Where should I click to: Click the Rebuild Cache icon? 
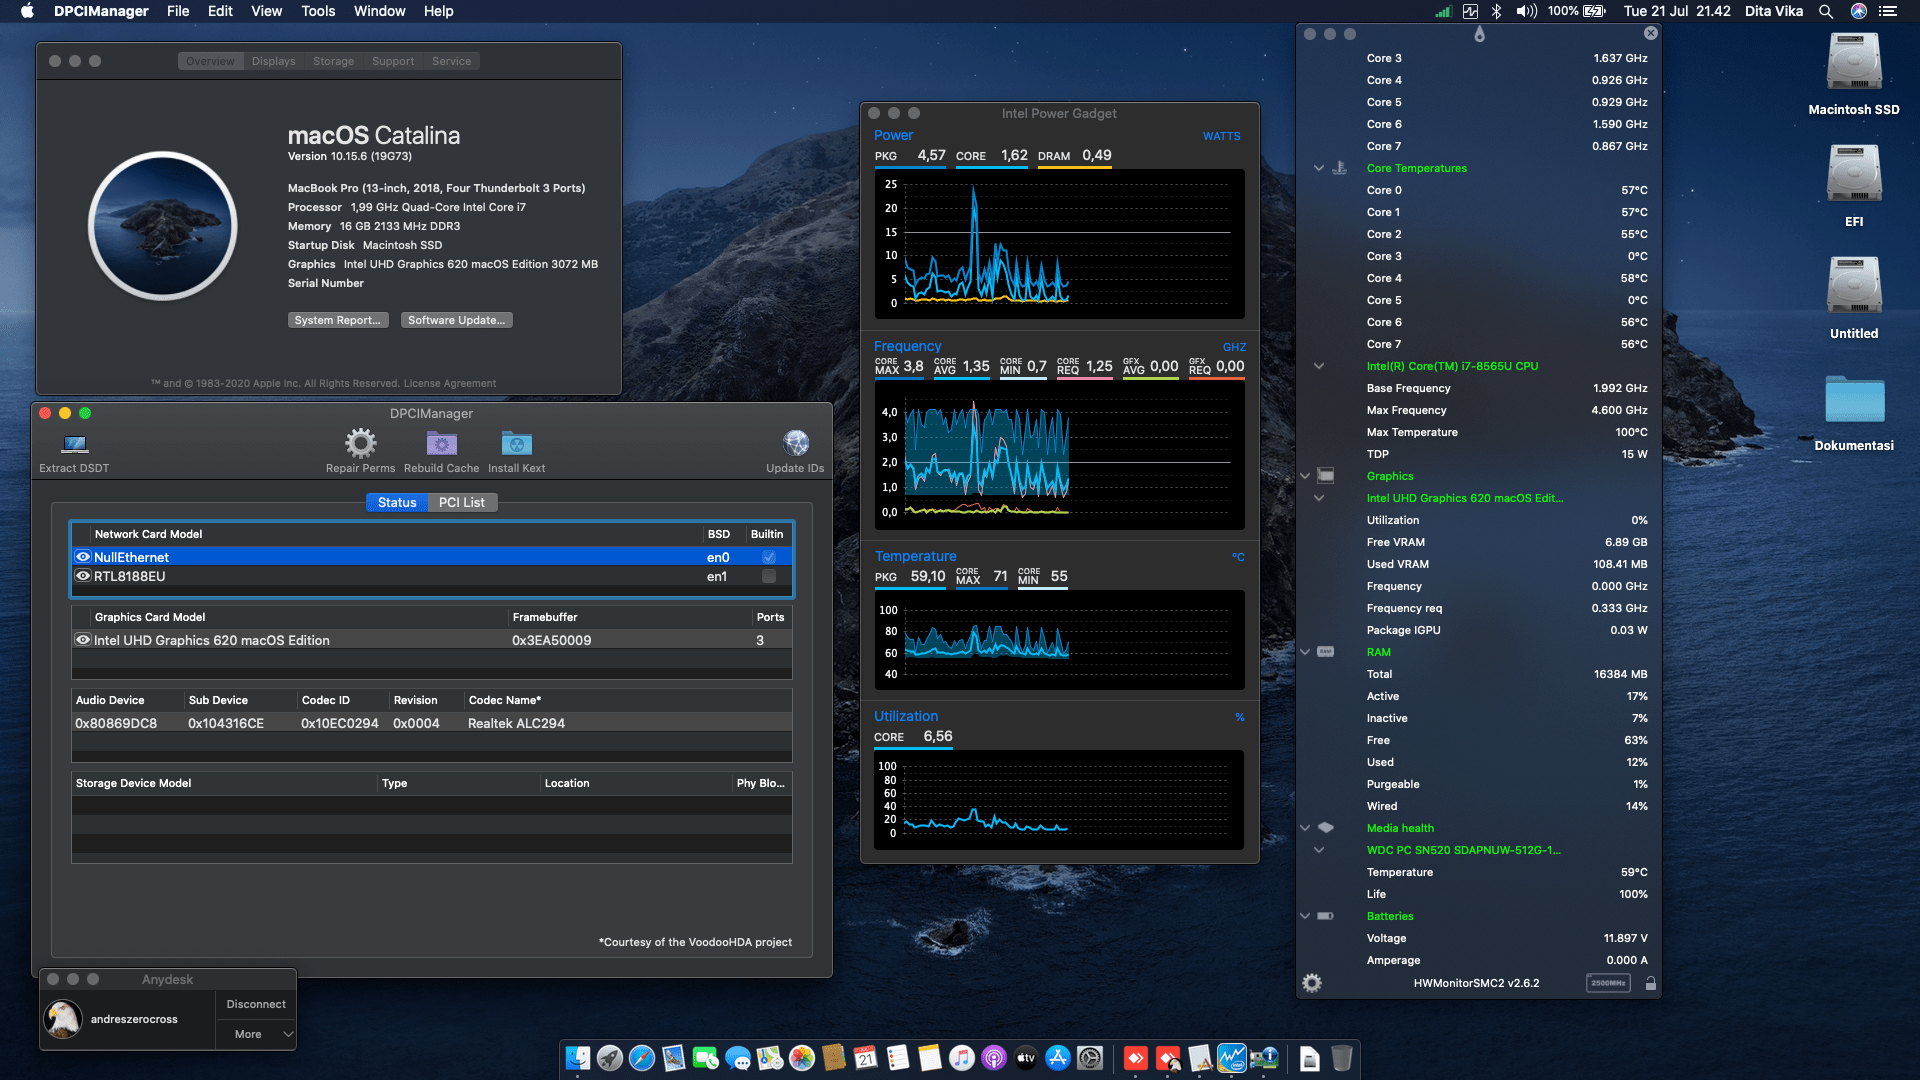pos(441,443)
